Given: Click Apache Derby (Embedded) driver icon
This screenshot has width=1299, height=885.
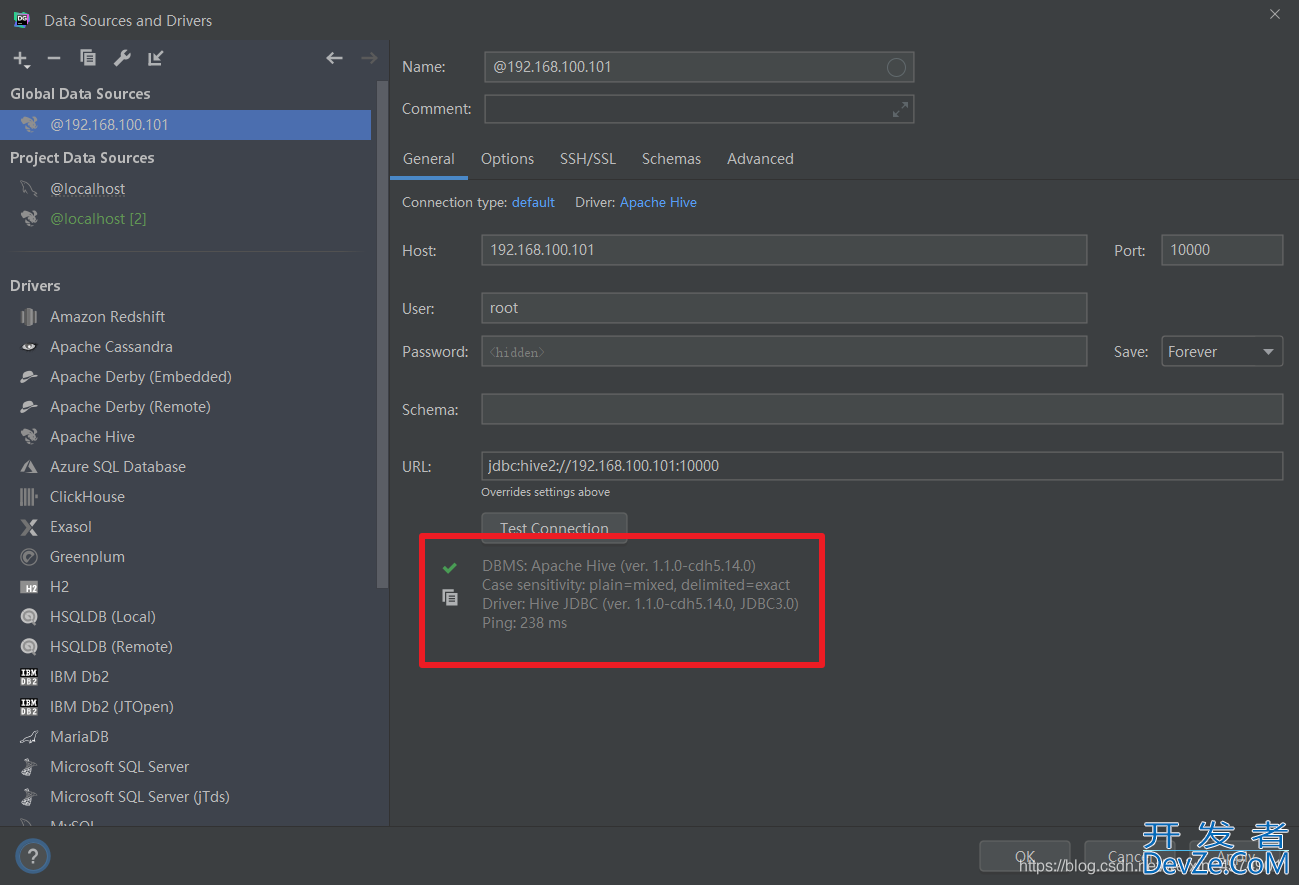Looking at the screenshot, I should pyautogui.click(x=29, y=377).
